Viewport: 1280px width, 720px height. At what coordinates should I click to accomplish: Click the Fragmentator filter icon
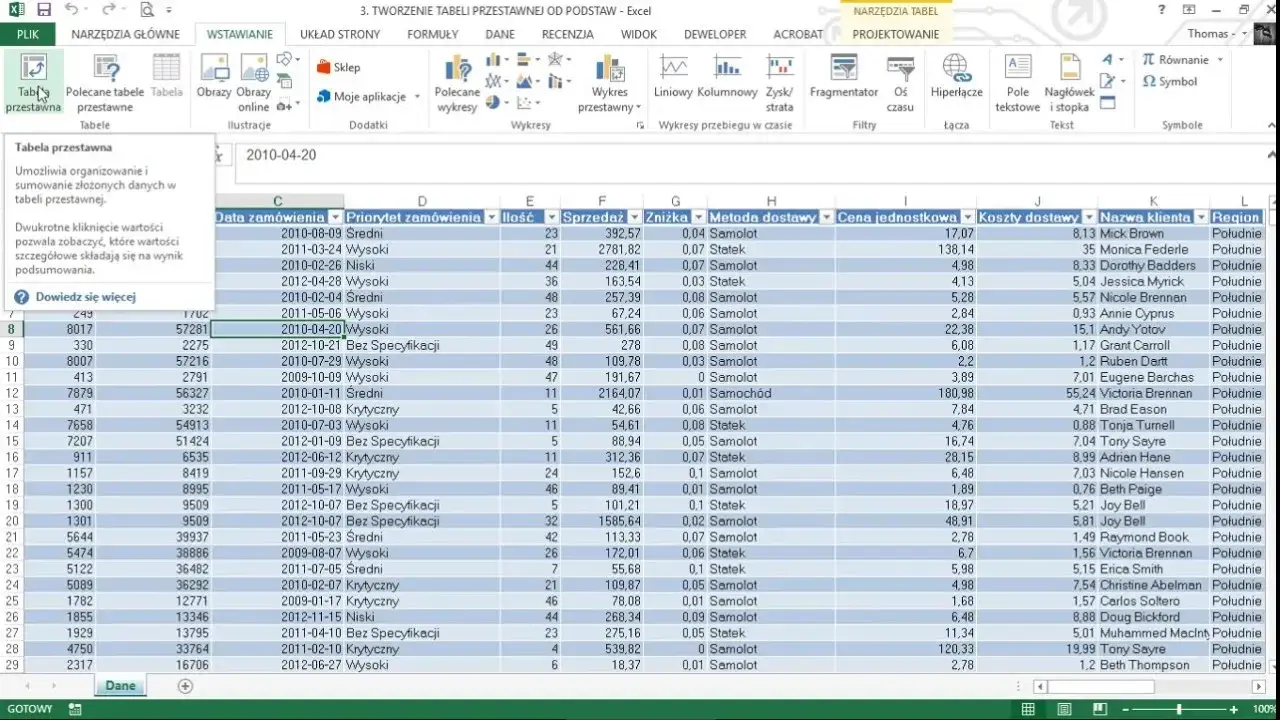pos(844,83)
